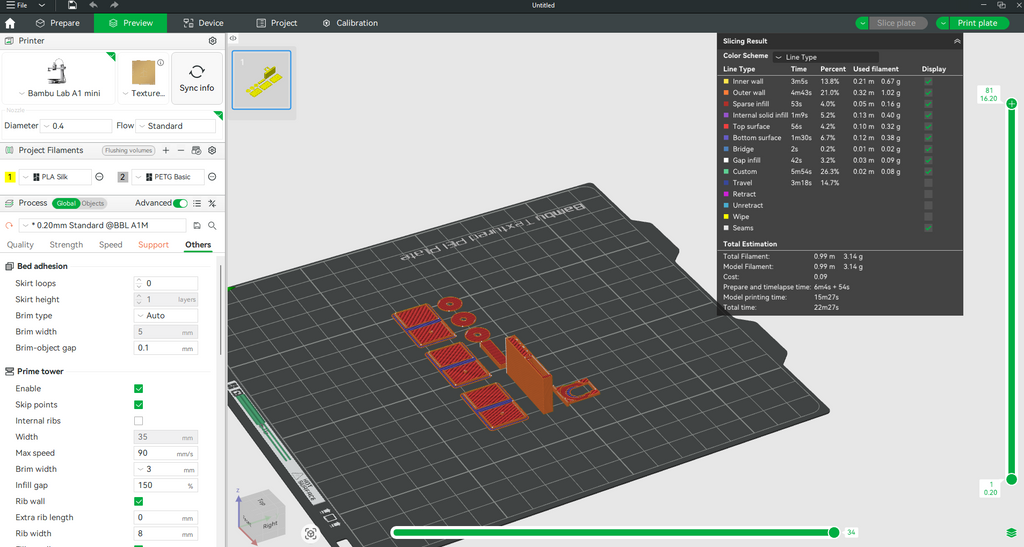Uncheck Prime tower Enable checkbox
Screen dimensions: 1024x547
tap(138, 389)
